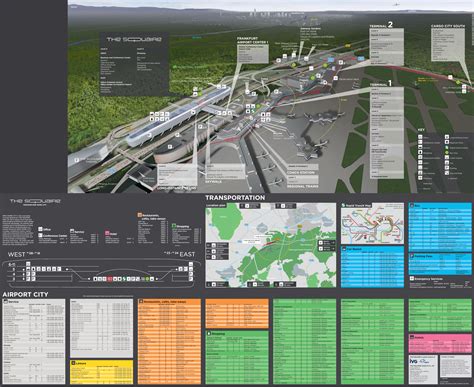Click the CARGO CITY SOUTH callout title
Screen dimensions: 474x387
pyautogui.click(x=447, y=26)
